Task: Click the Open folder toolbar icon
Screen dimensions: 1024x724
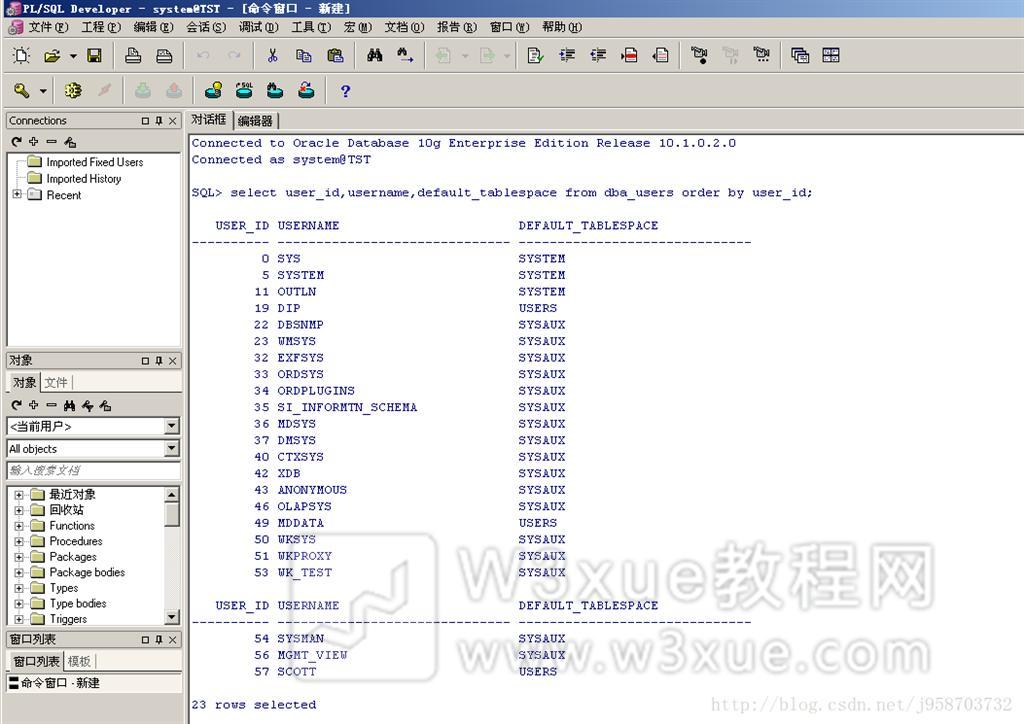Action: click(52, 55)
